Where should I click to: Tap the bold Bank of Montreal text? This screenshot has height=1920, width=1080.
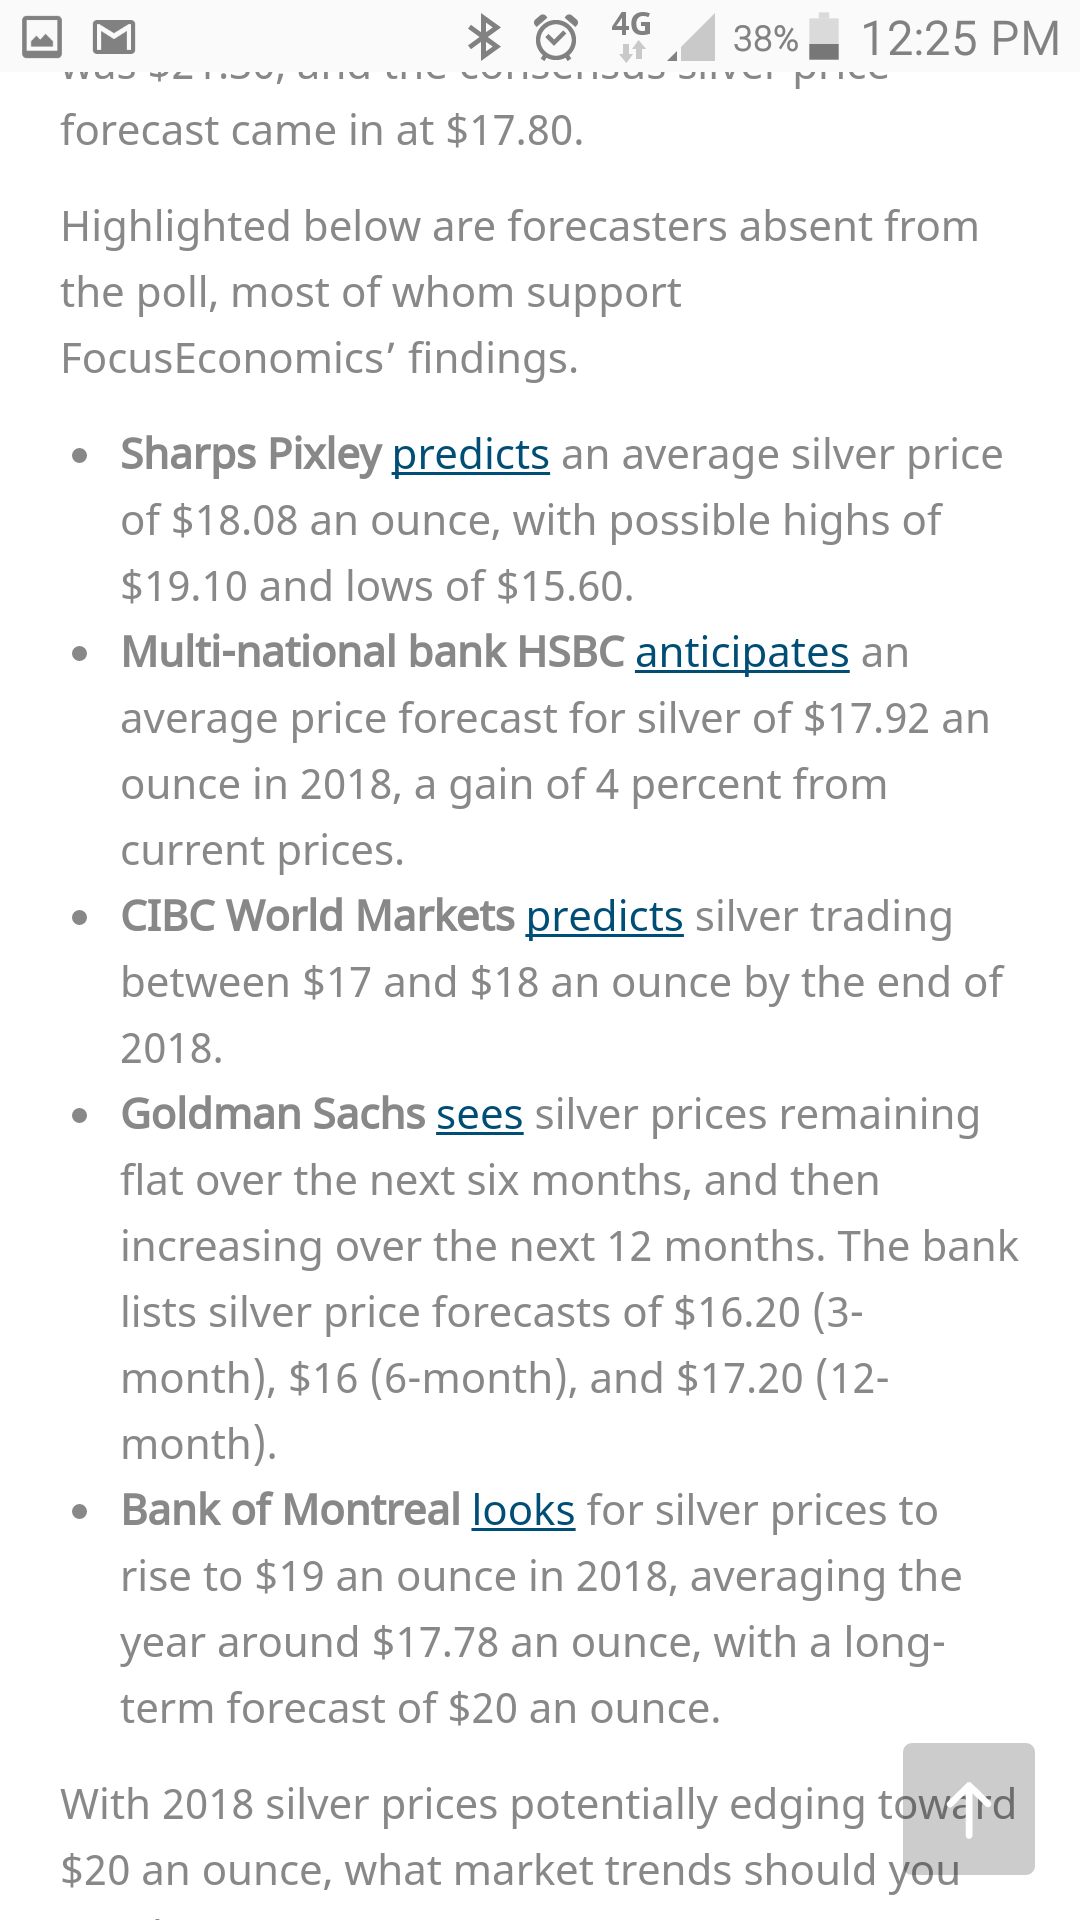(291, 1511)
